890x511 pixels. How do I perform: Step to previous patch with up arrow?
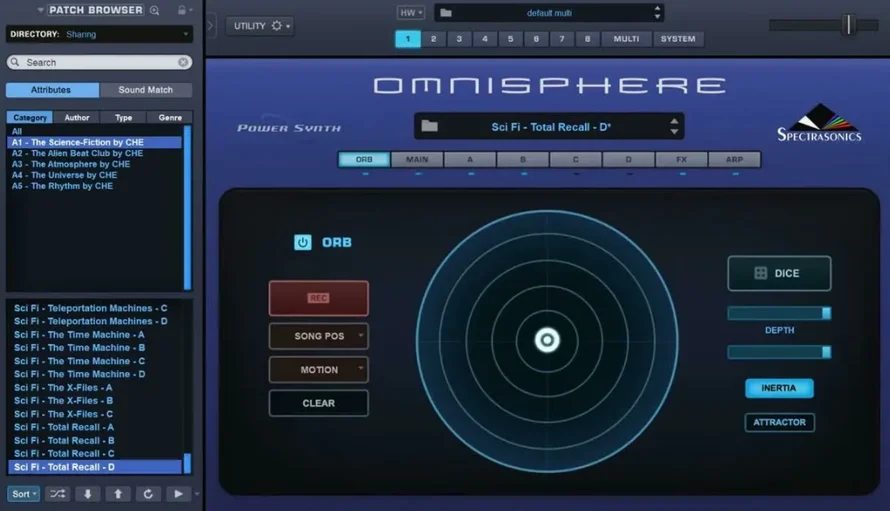tap(117, 494)
